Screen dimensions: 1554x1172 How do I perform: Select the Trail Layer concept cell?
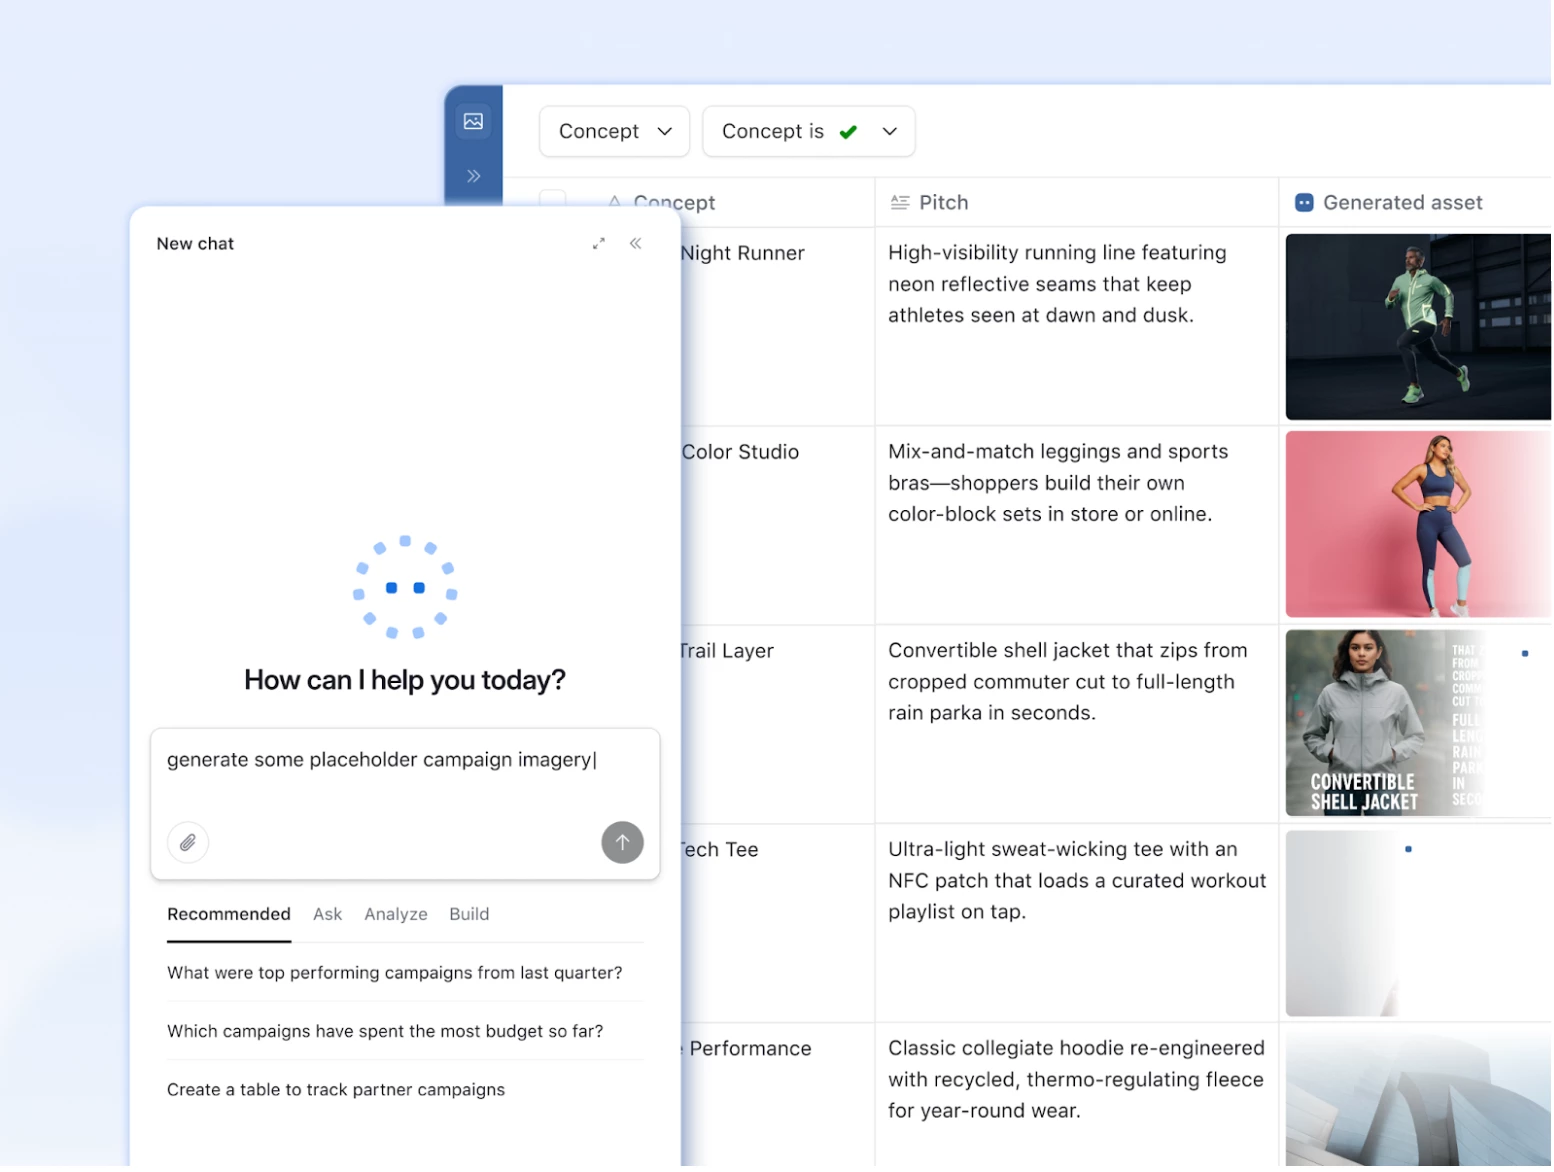778,725
